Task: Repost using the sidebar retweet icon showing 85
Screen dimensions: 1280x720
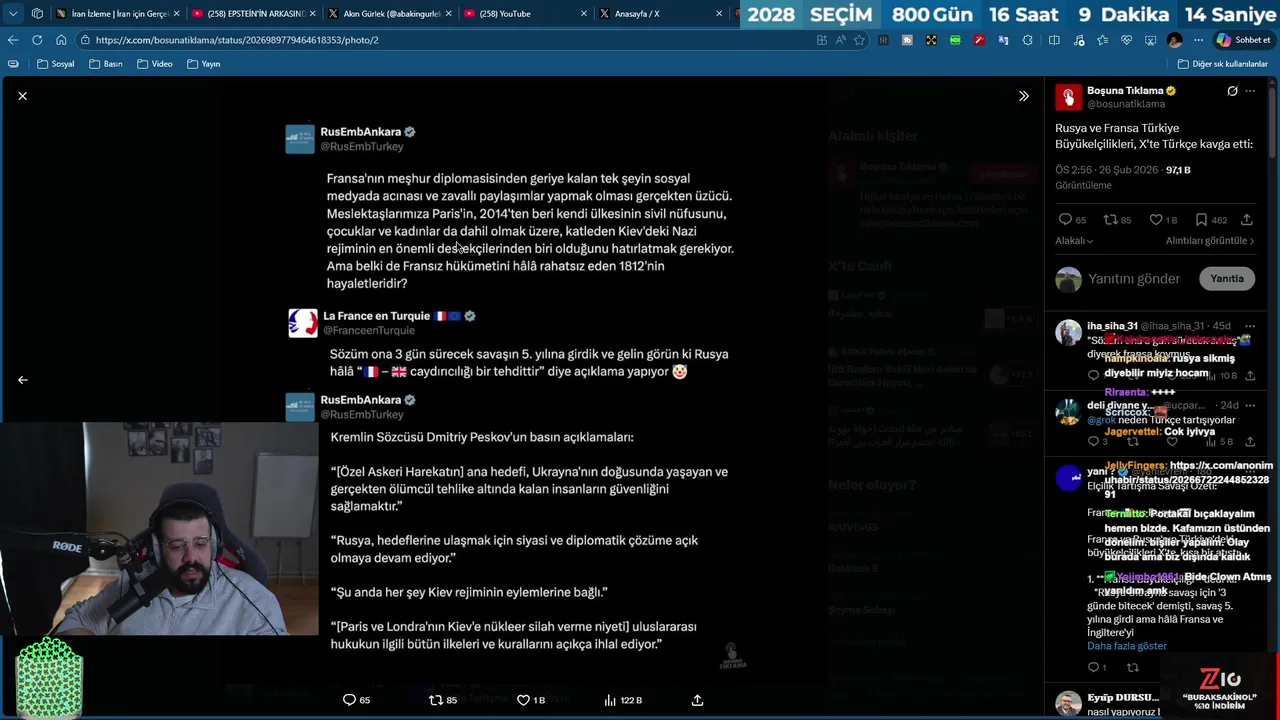Action: point(1117,220)
